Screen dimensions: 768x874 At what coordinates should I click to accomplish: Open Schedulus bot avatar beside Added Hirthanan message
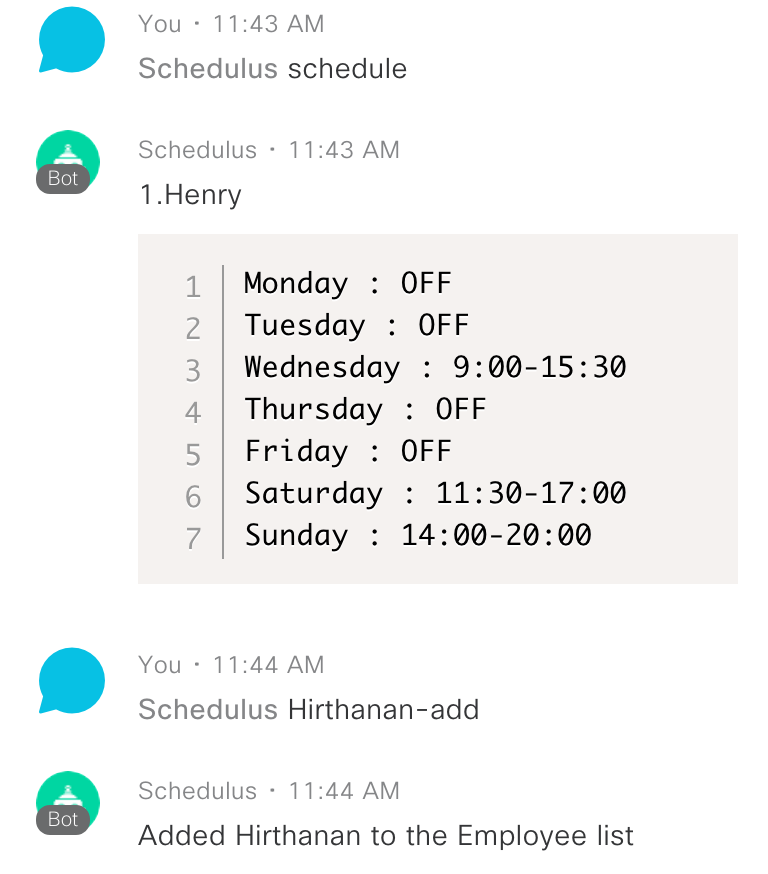68,803
